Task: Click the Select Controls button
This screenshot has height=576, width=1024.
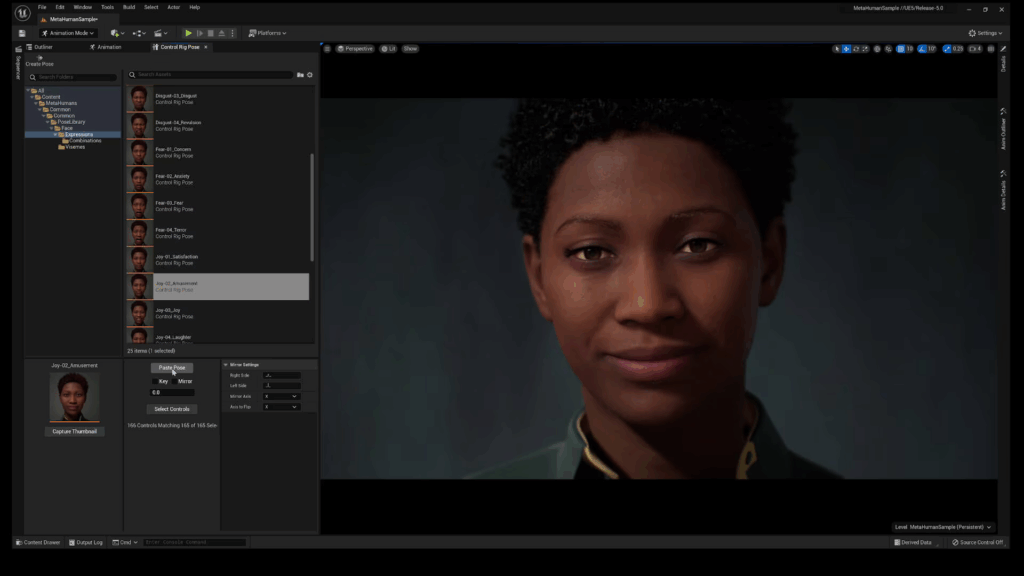Action: [x=171, y=408]
